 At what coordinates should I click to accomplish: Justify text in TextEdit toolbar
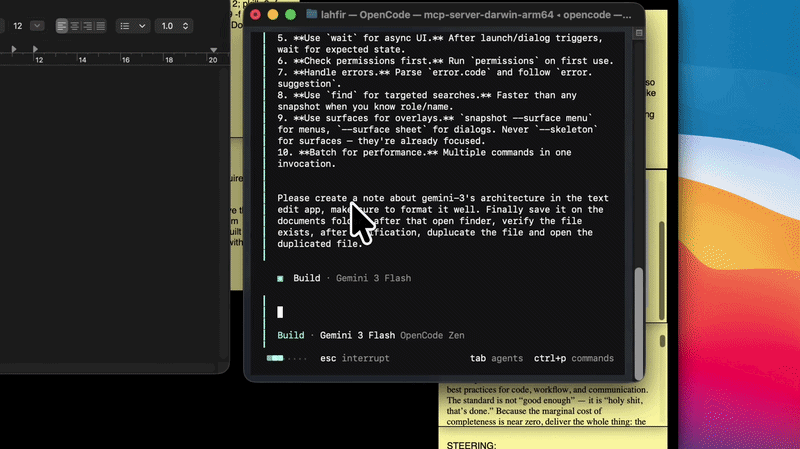point(101,26)
